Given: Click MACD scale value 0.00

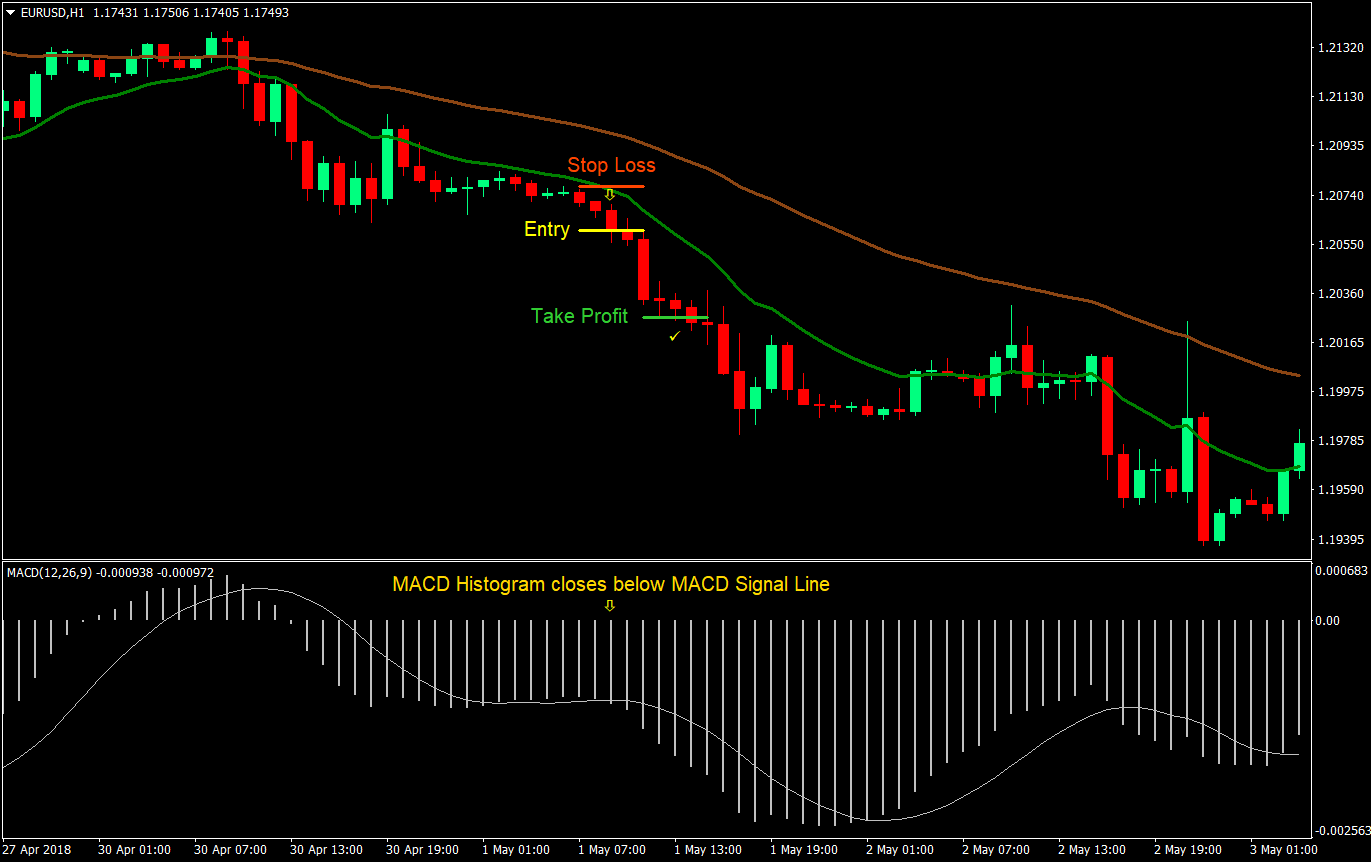Looking at the screenshot, I should pos(1327,621).
